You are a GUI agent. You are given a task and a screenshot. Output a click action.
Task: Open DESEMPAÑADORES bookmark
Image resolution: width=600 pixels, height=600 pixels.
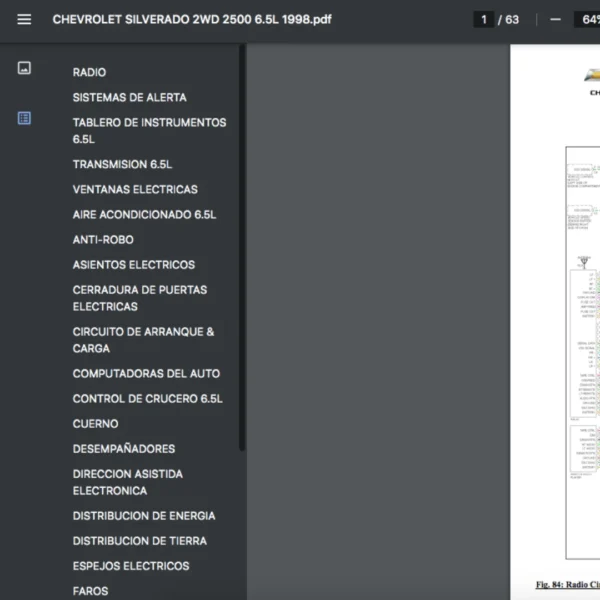(x=124, y=449)
